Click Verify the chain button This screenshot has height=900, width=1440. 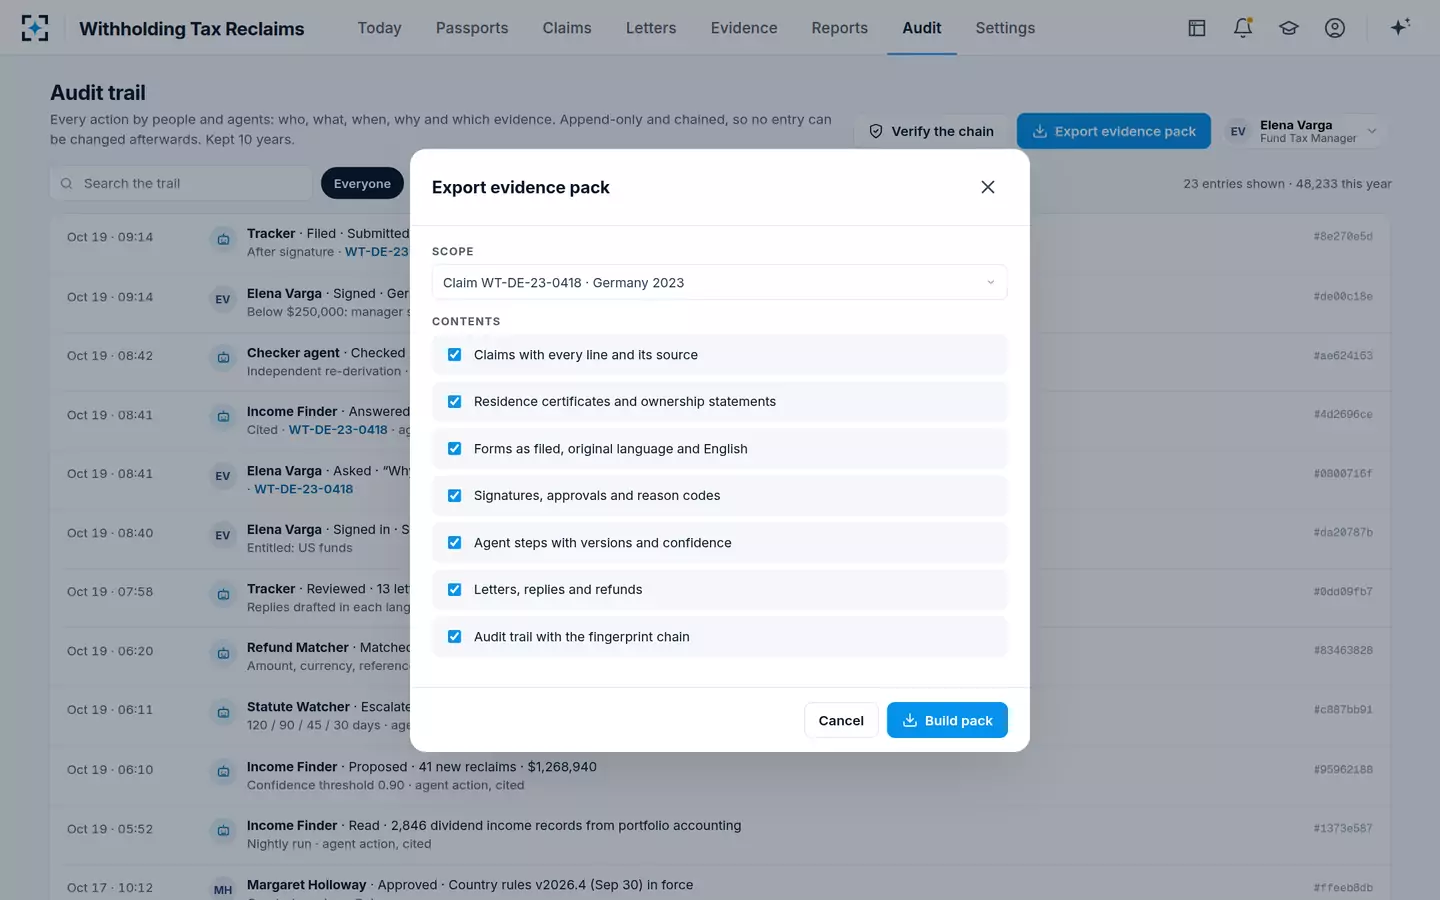pyautogui.click(x=931, y=131)
